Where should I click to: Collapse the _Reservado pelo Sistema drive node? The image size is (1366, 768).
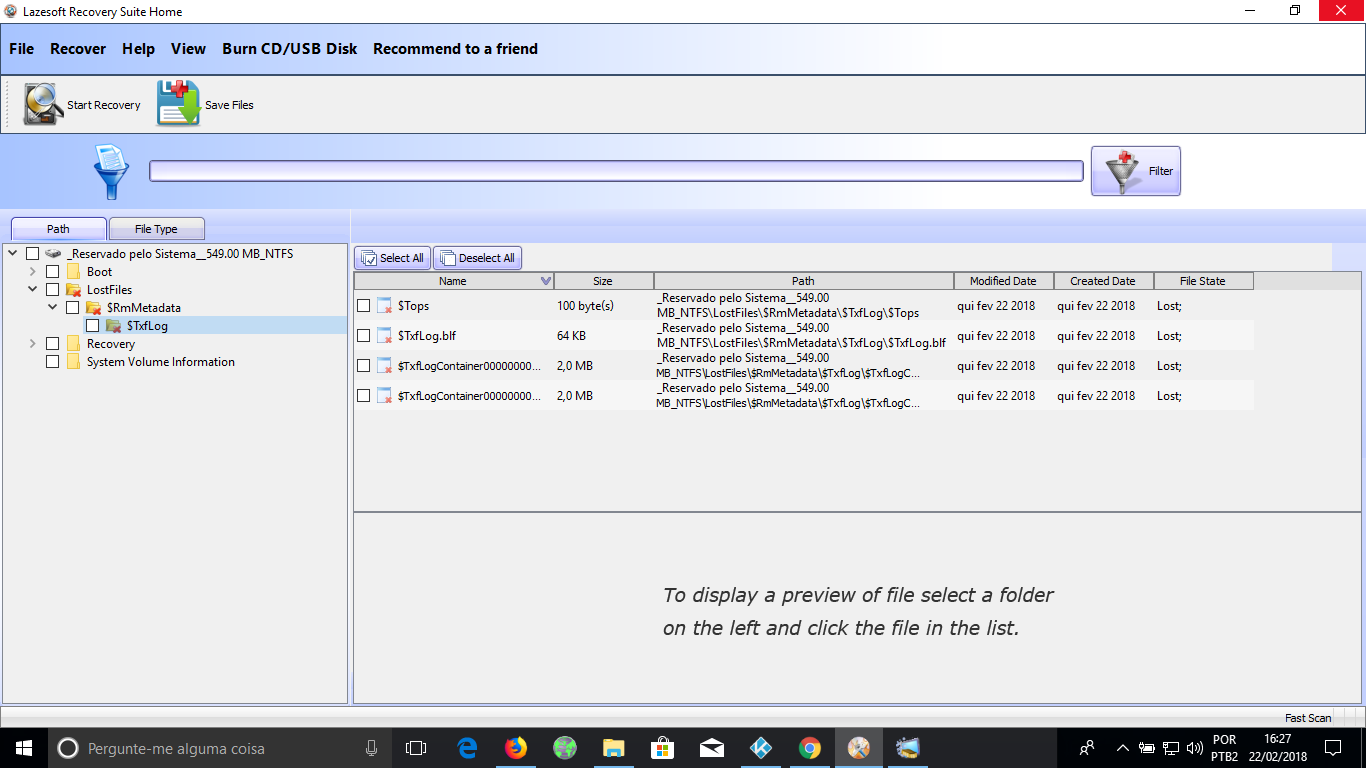[x=13, y=254]
